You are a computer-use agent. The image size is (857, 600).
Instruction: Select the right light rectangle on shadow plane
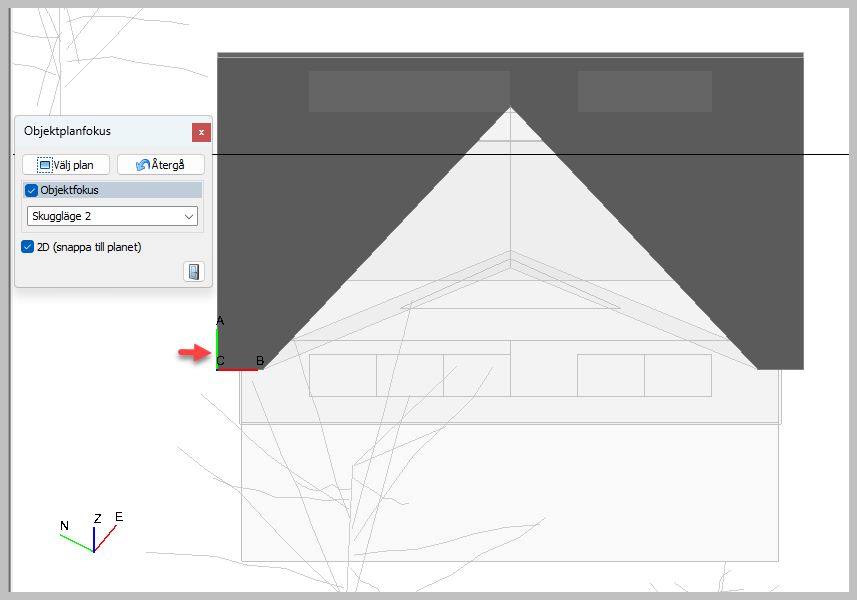pos(644,91)
